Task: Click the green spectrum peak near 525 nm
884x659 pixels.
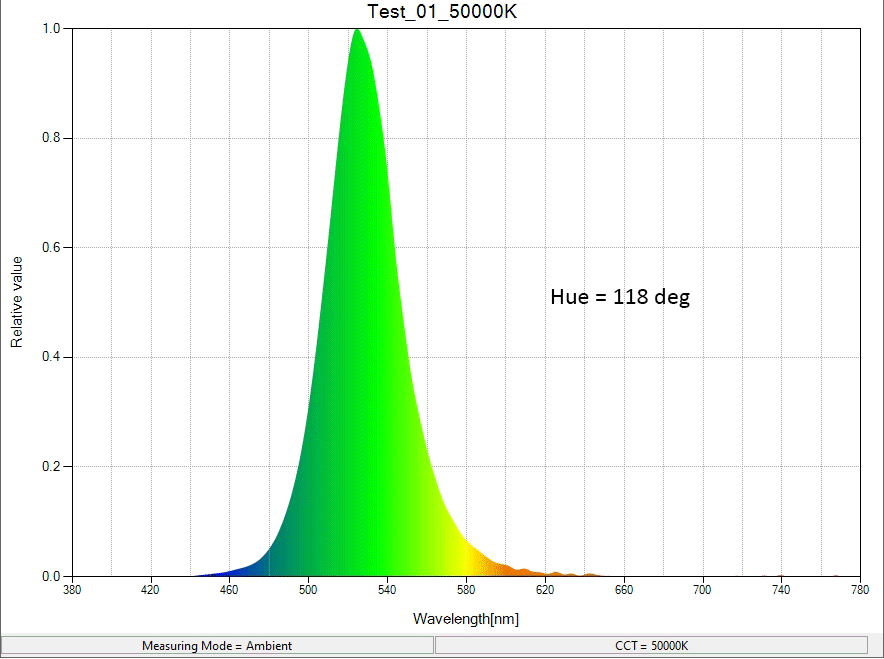Action: click(357, 32)
